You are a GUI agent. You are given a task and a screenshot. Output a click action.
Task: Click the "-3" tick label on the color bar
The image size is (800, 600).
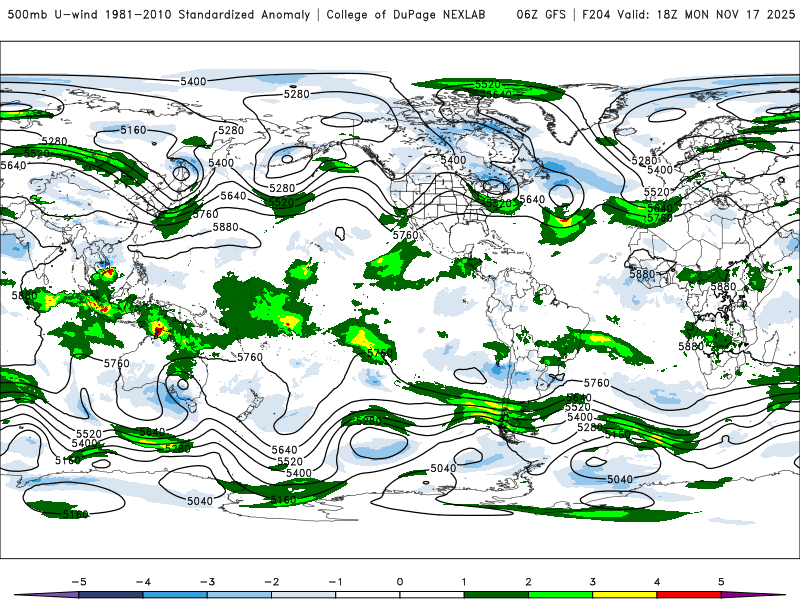click(207, 582)
